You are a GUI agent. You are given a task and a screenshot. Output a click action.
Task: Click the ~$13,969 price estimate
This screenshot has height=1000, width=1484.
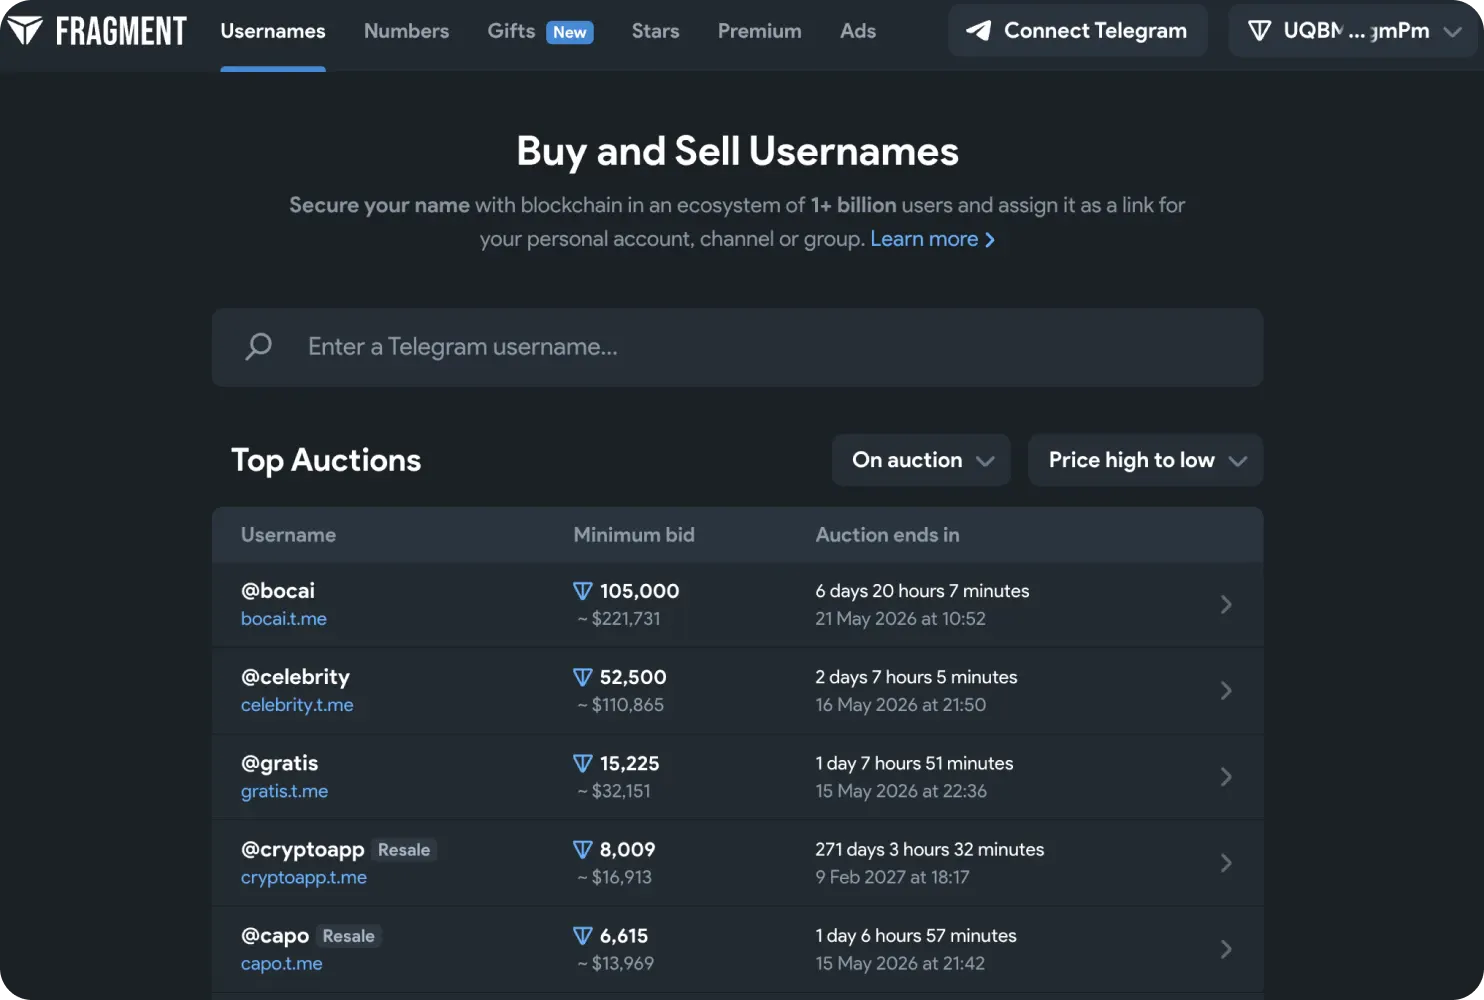[x=615, y=964]
